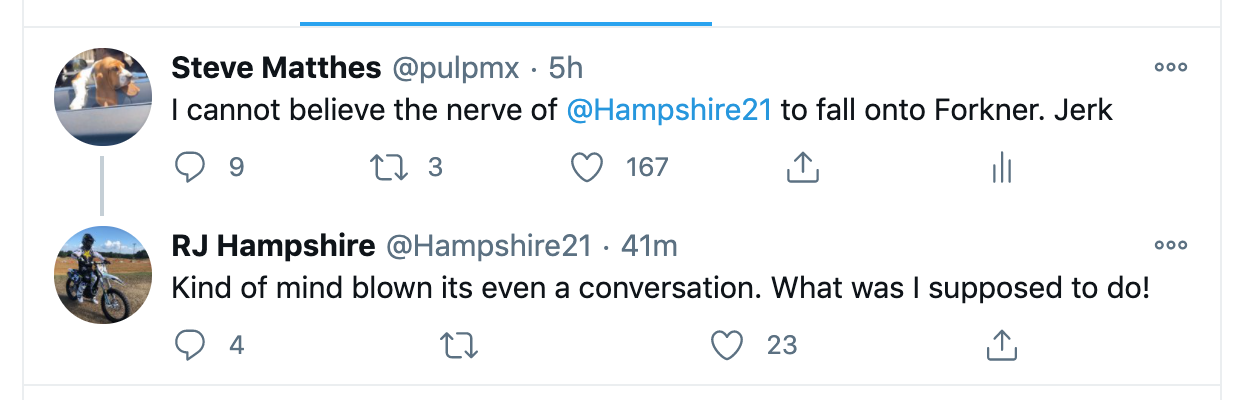Share RJ Hampshire's reply
Image resolution: width=1254 pixels, height=400 pixels.
1001,346
